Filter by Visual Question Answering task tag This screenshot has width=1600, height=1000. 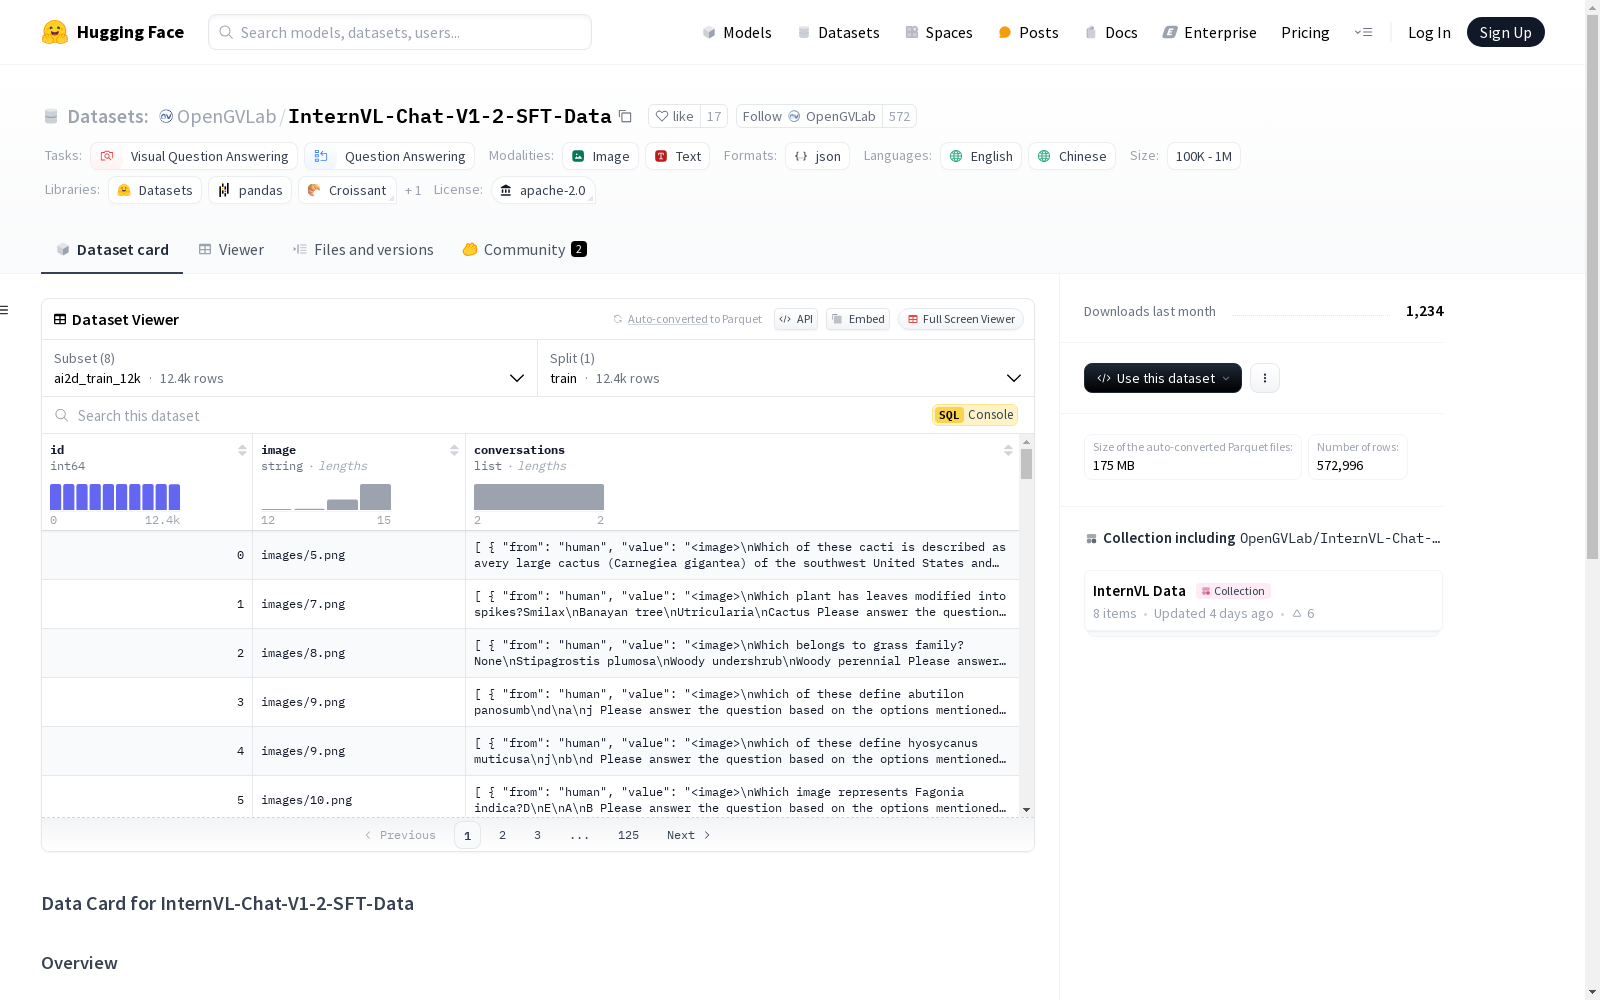pos(194,156)
